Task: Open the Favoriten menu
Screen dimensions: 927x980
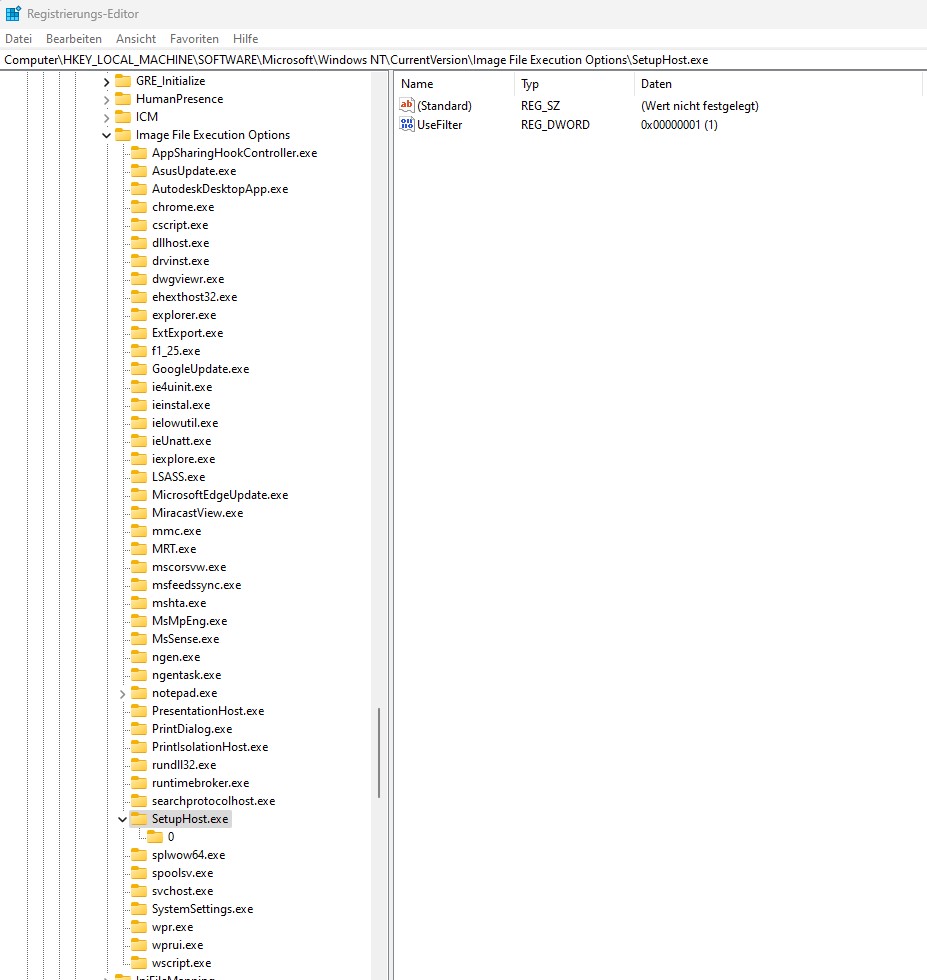Action: 194,39
